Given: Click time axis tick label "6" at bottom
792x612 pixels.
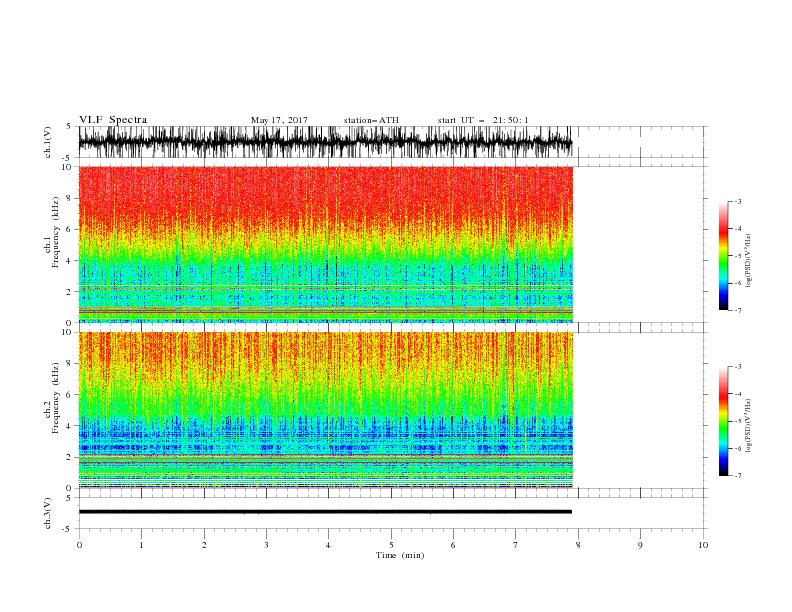Looking at the screenshot, I should pos(453,545).
